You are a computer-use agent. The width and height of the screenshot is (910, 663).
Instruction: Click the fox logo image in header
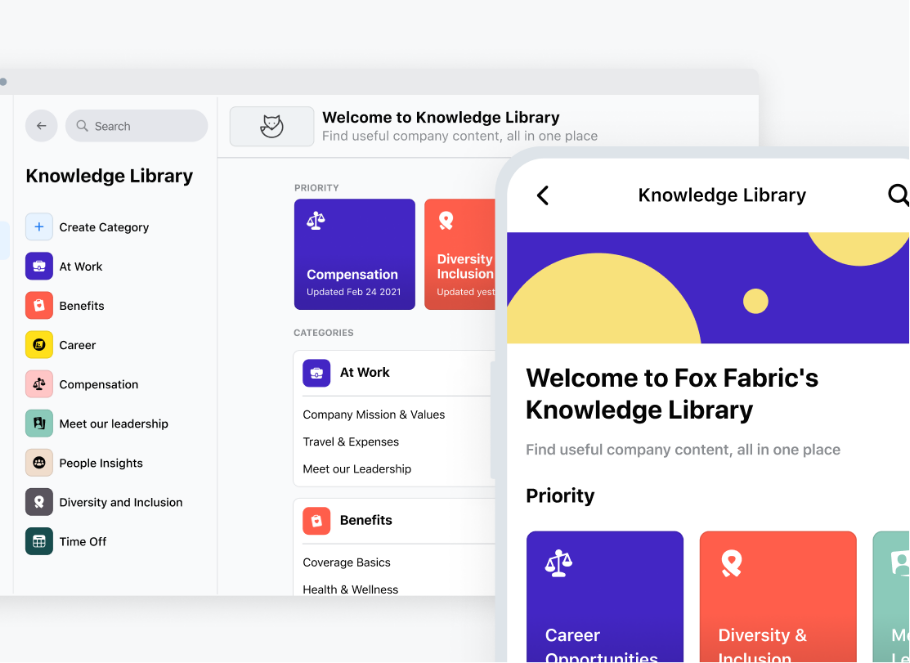tap(272, 126)
